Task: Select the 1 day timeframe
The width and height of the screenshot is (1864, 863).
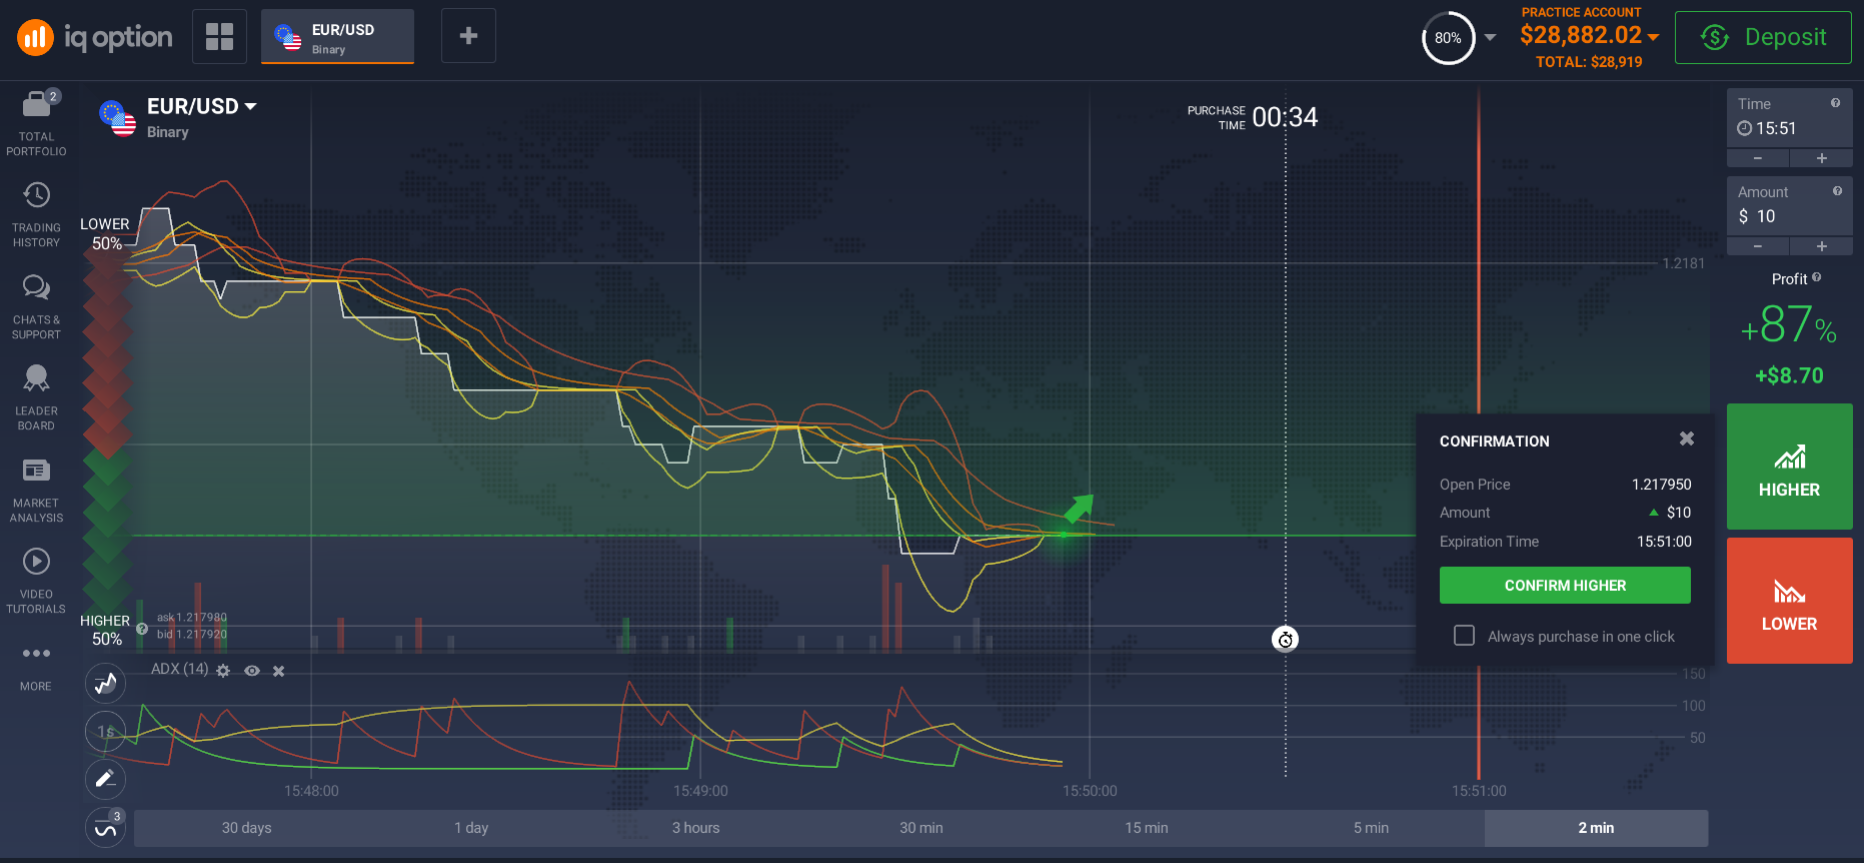Action: pos(471,828)
